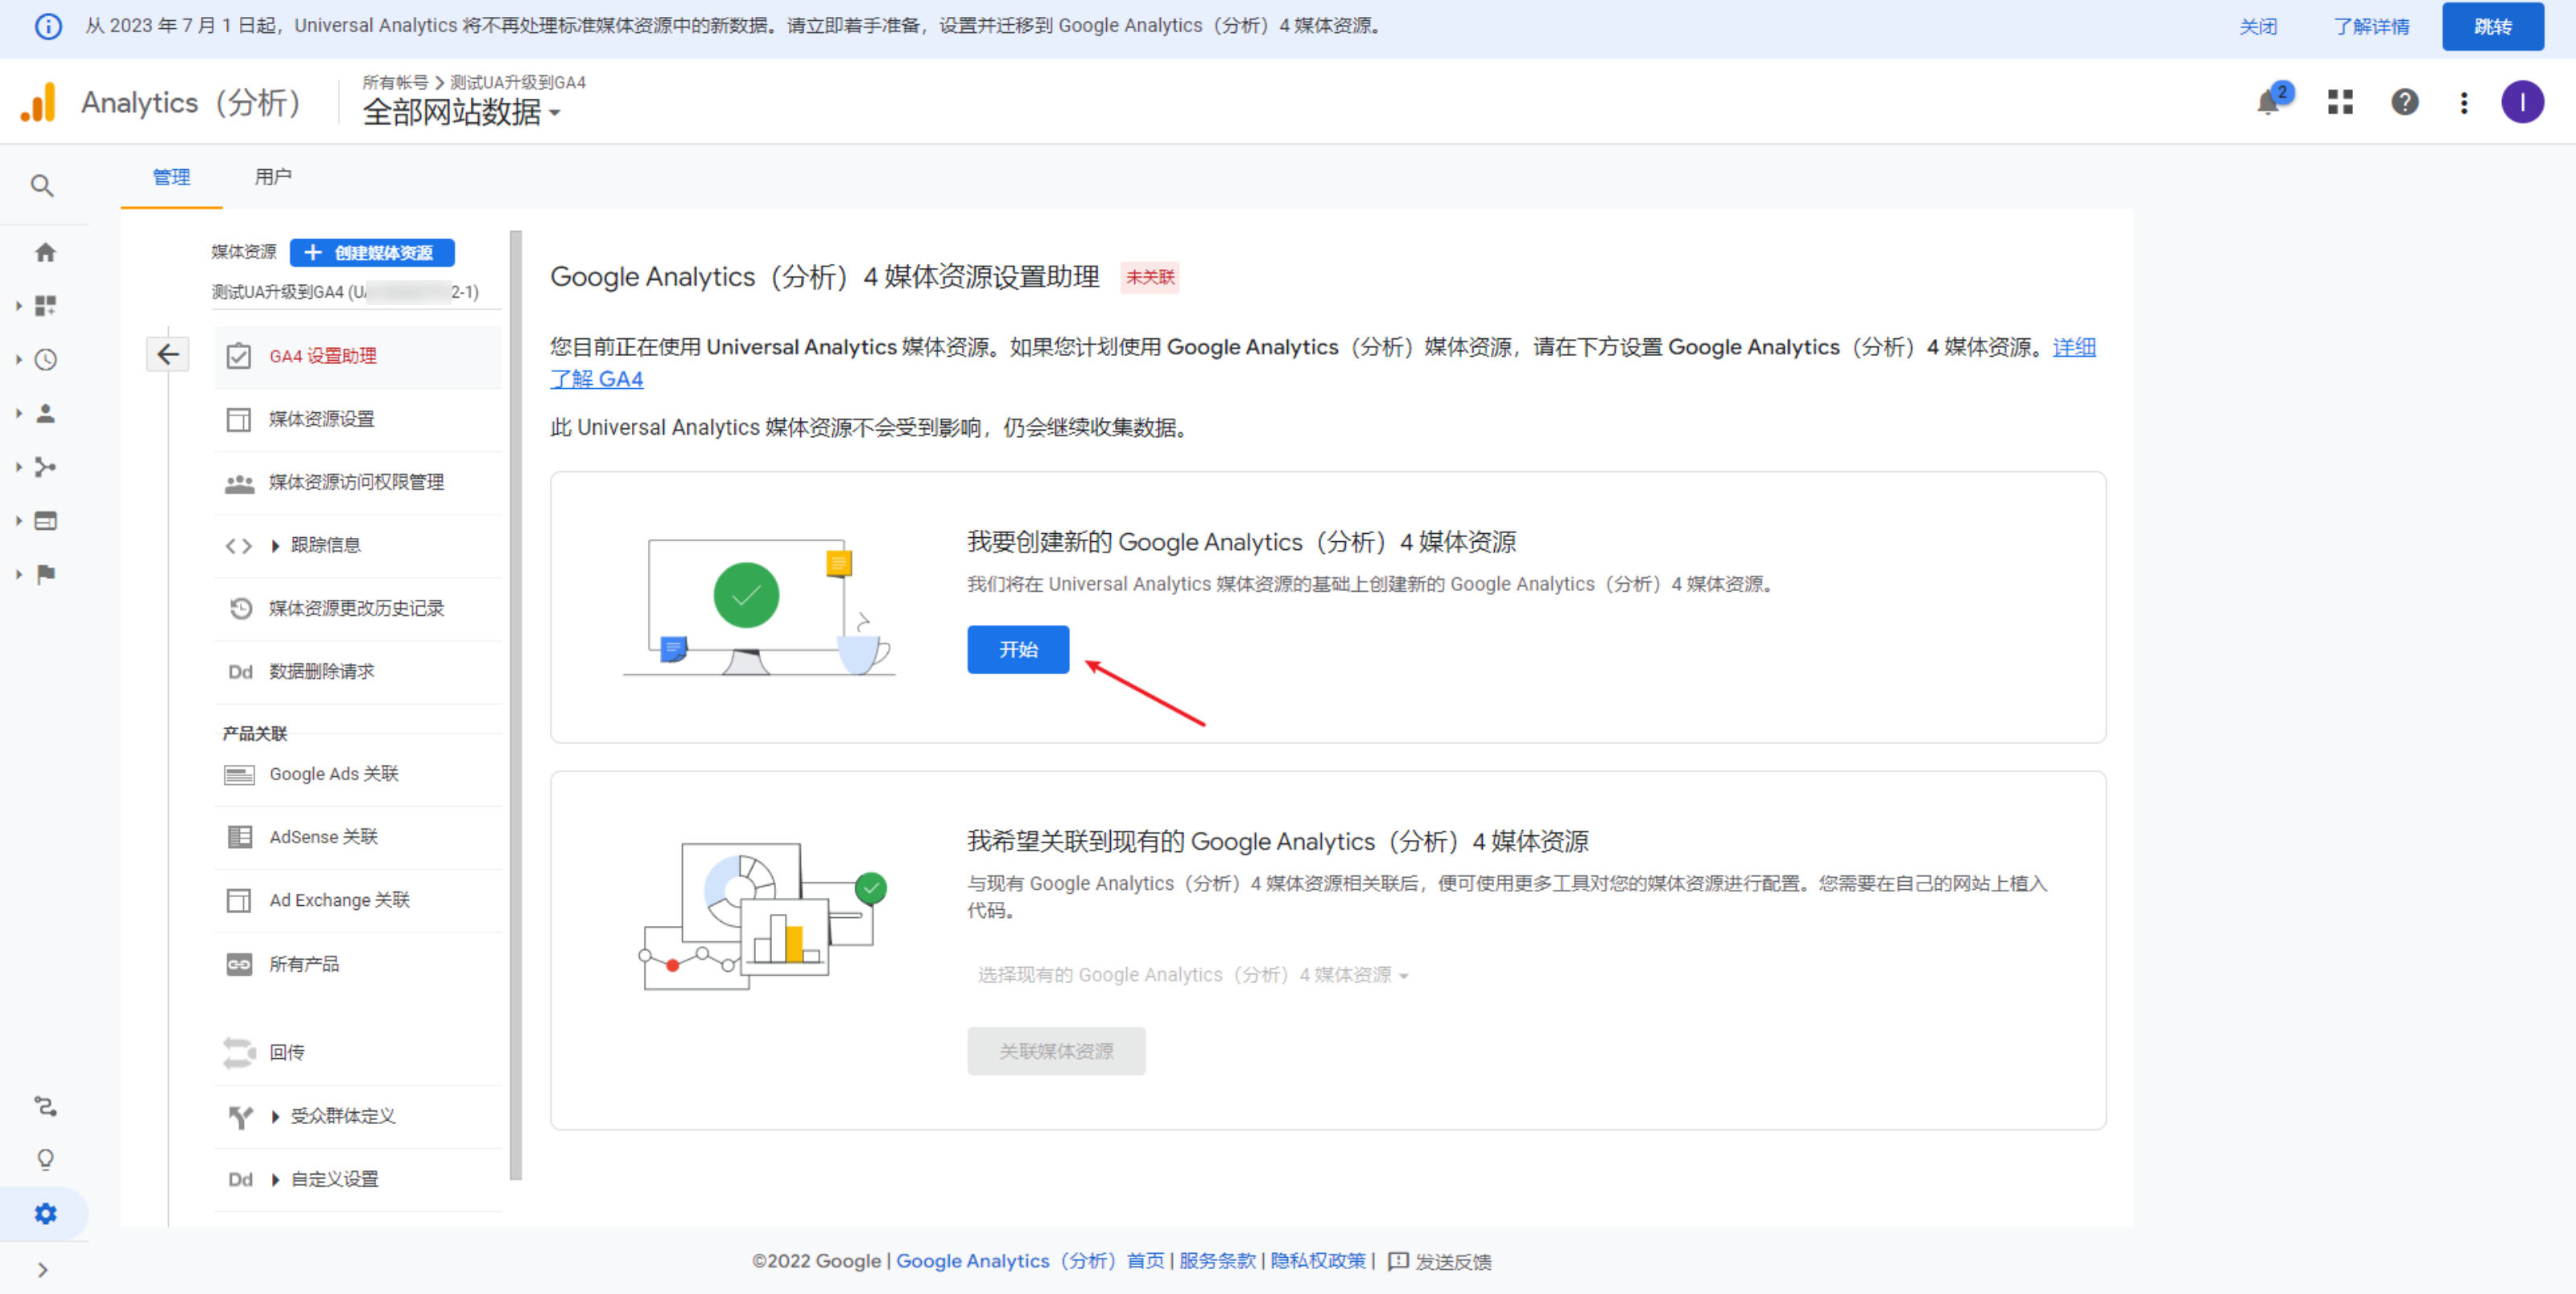Viewport: 2576px width, 1294px height.
Task: Click the disabled 关联媒体资源 button
Action: point(1056,1051)
